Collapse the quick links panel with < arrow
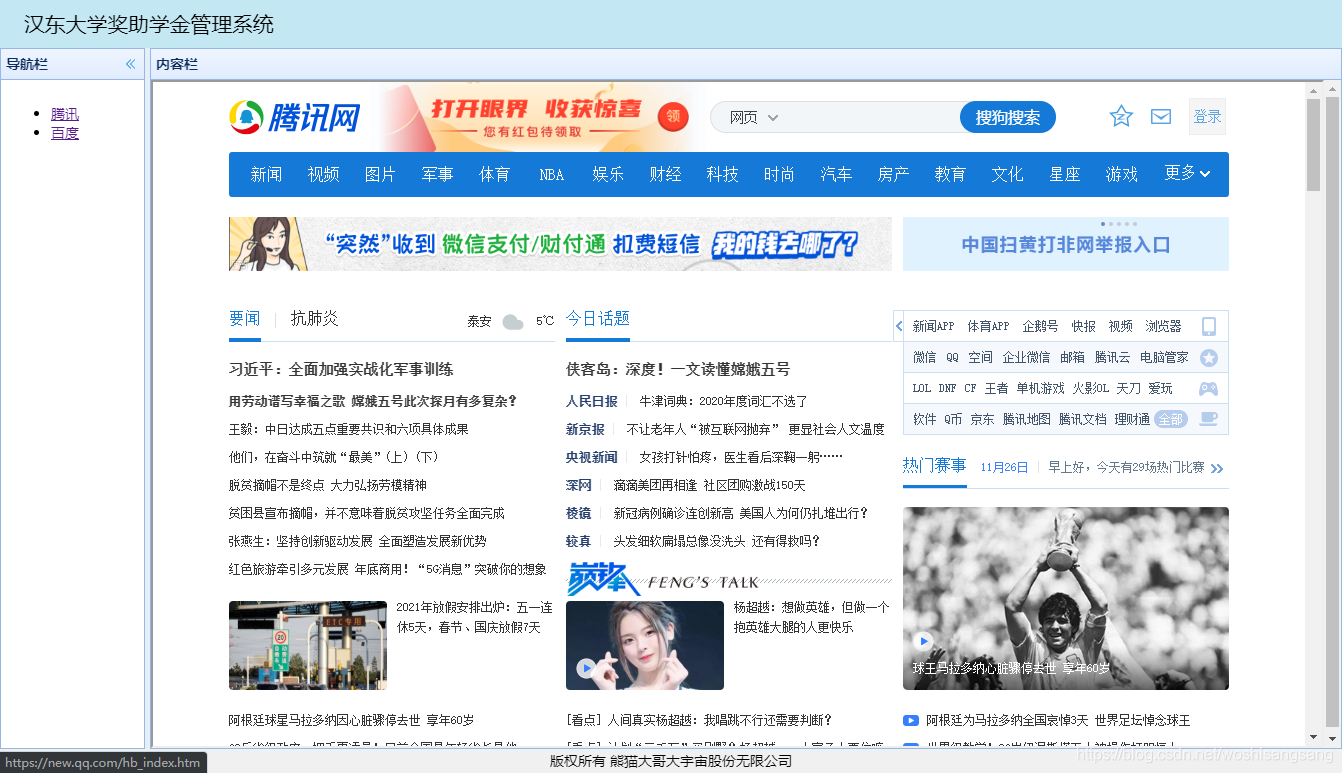 click(899, 326)
